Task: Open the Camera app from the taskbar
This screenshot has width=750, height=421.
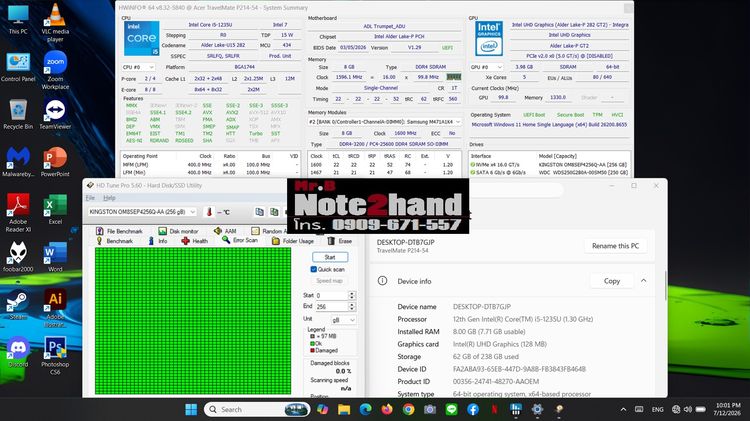Action: point(430,410)
